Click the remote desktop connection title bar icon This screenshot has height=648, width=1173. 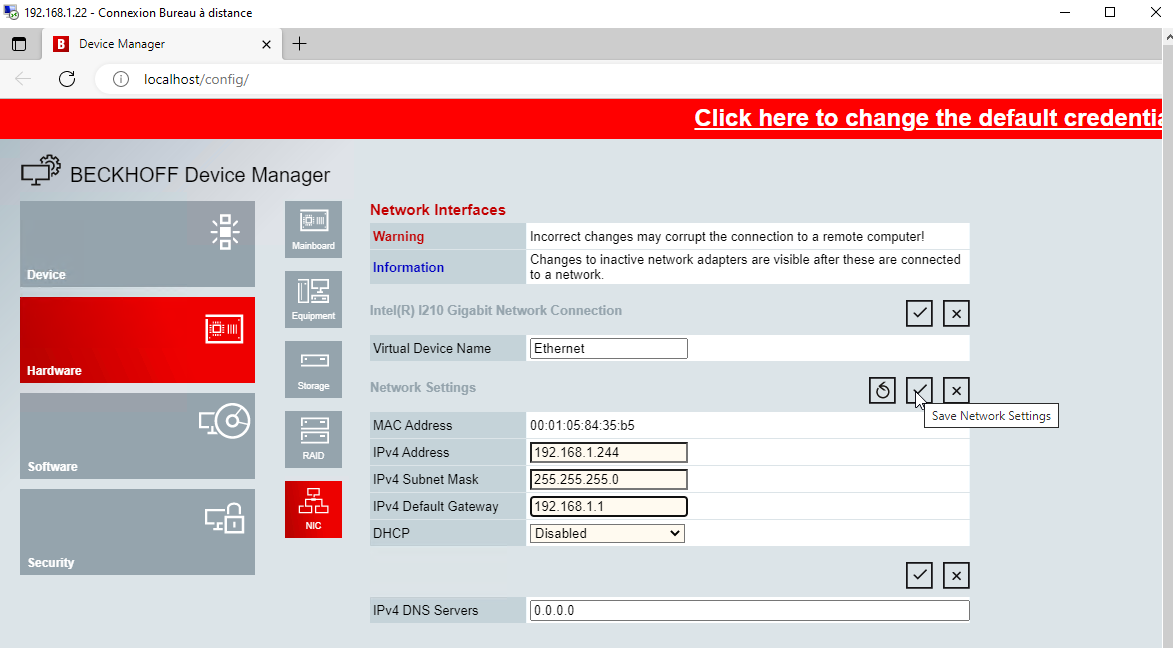tap(11, 13)
